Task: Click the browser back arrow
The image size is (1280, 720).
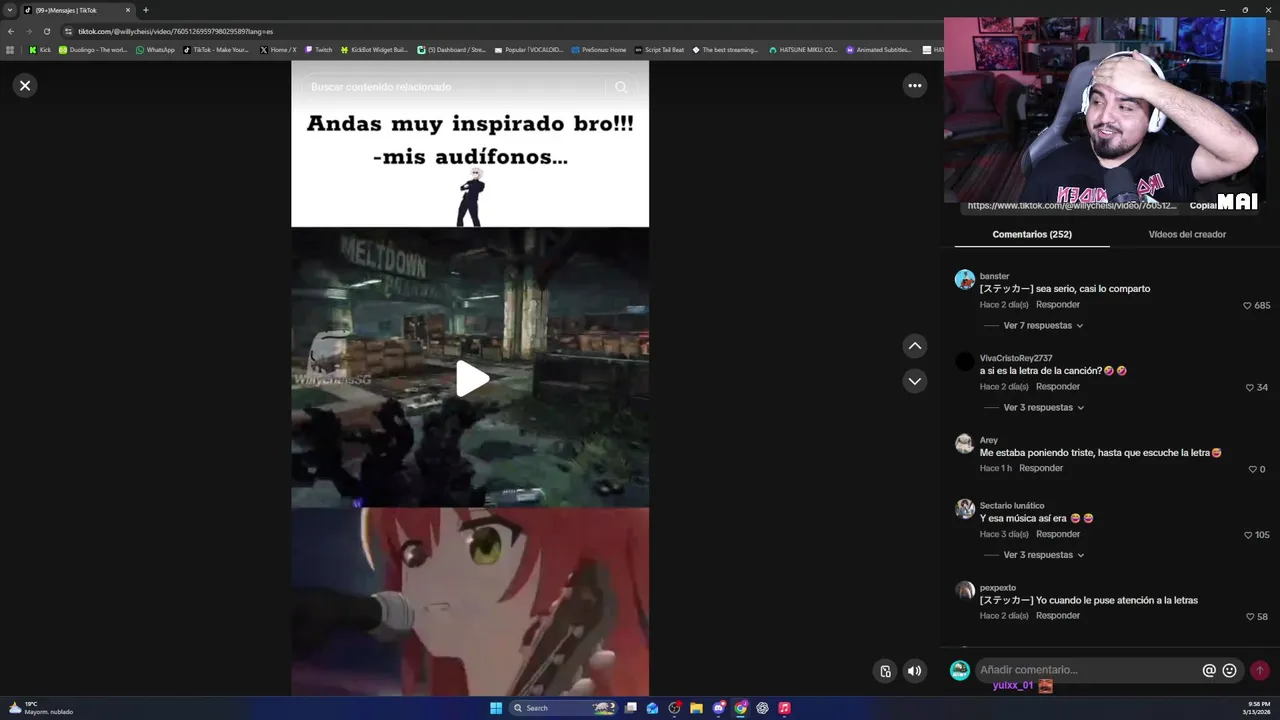Action: [x=10, y=31]
